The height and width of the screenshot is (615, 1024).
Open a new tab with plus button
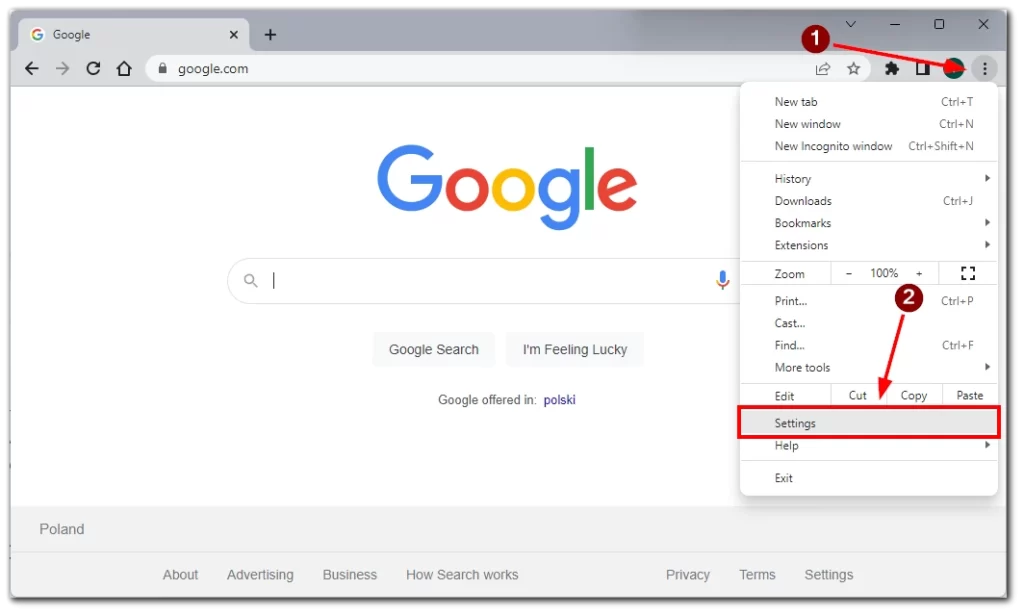pyautogui.click(x=270, y=35)
